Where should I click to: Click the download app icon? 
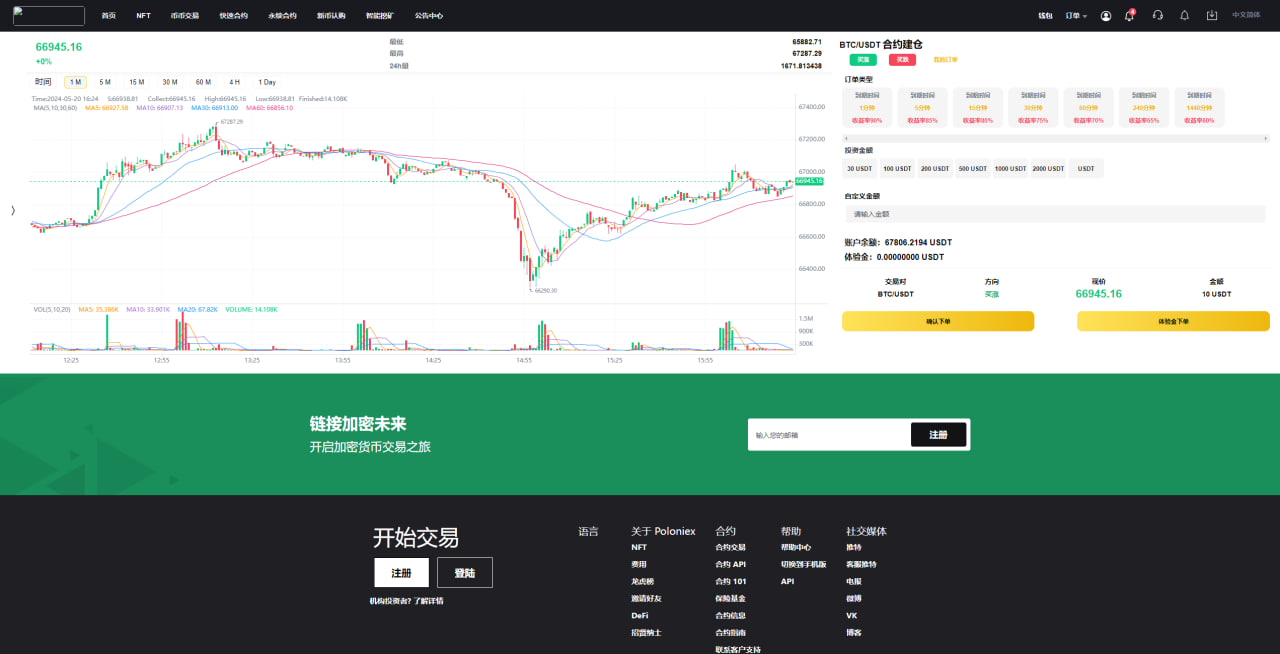1212,16
